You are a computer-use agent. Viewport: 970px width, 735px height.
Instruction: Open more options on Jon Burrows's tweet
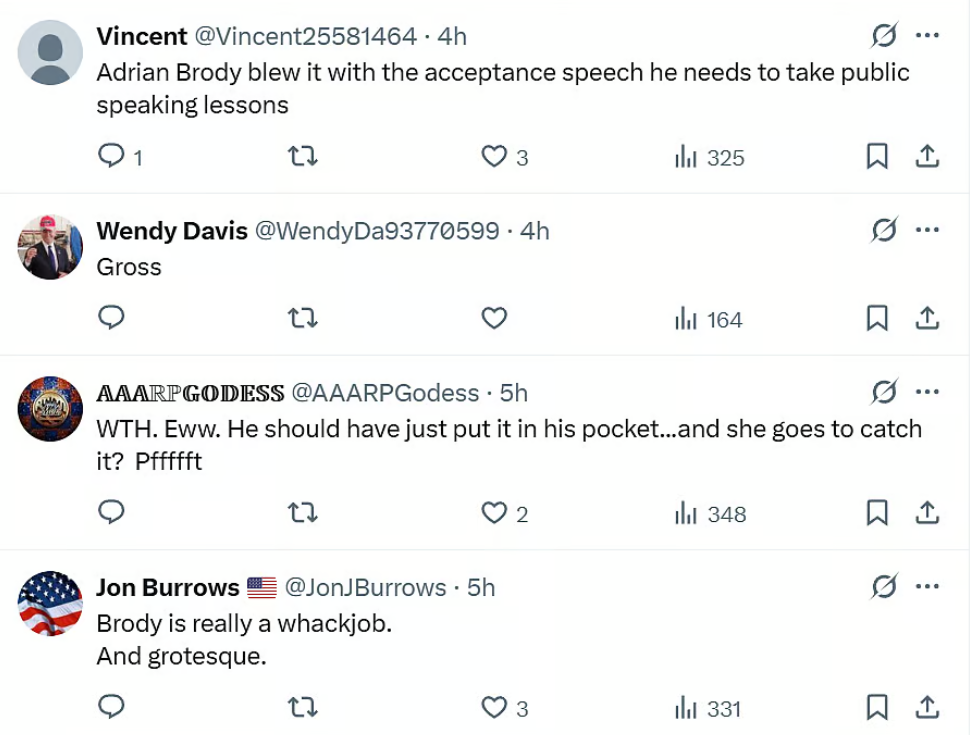pos(927,586)
